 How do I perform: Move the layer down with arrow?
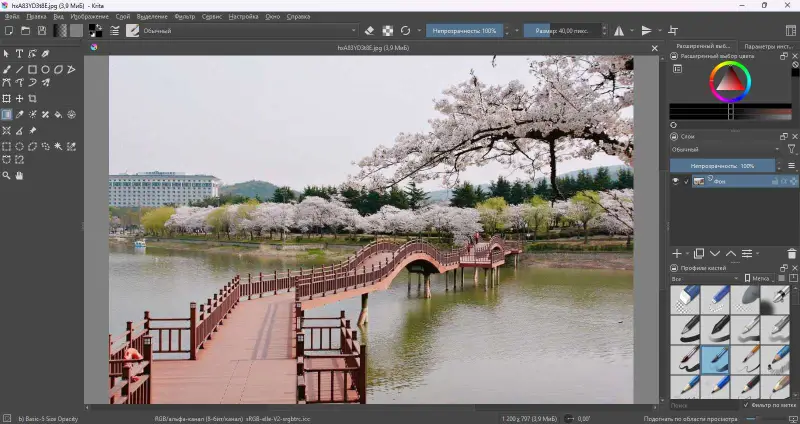(x=715, y=254)
